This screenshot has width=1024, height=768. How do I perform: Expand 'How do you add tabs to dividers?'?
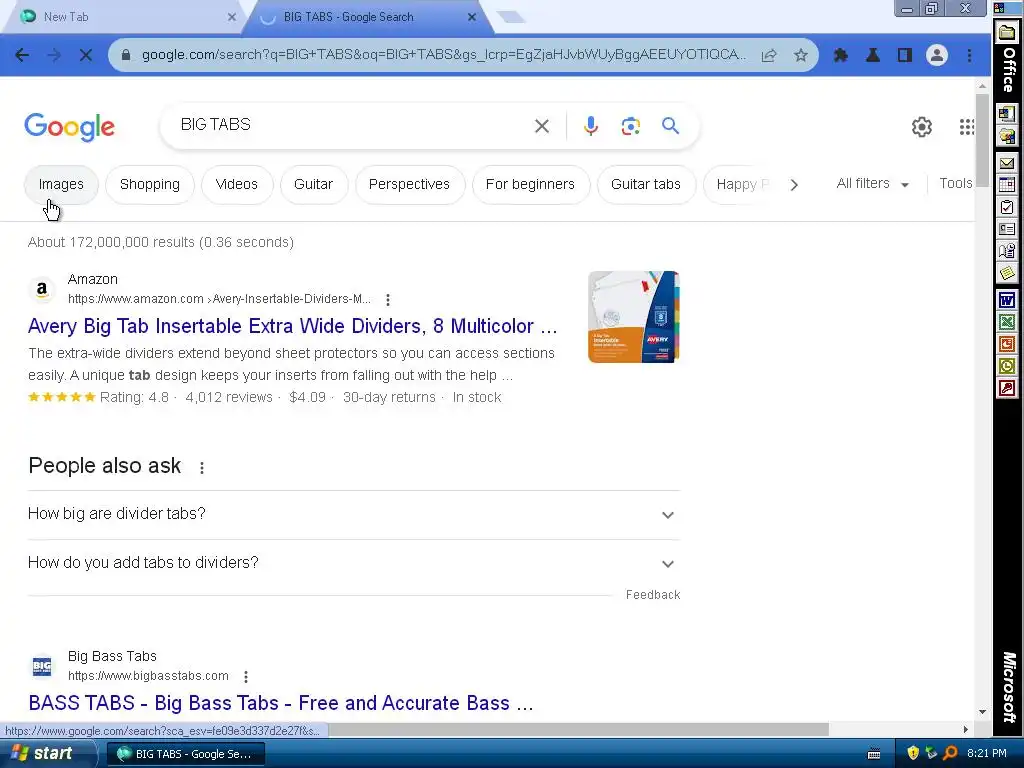tap(354, 564)
